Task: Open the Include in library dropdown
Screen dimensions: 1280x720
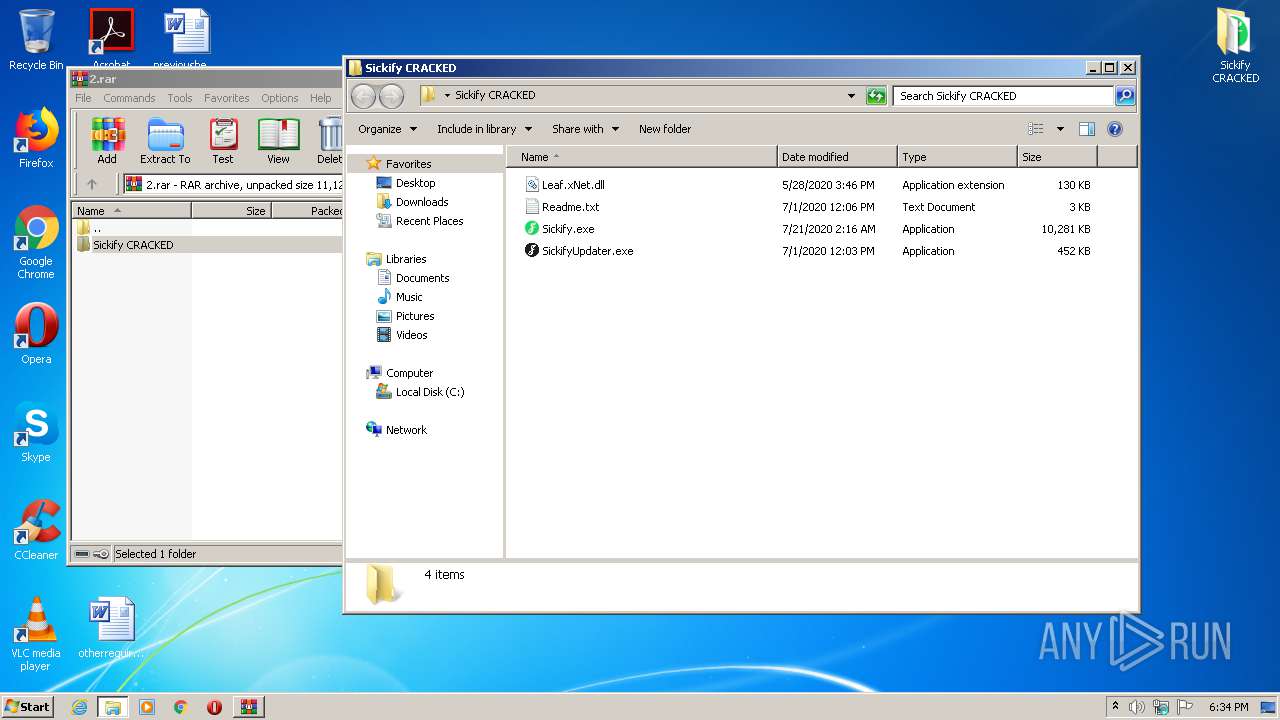Action: [x=484, y=129]
